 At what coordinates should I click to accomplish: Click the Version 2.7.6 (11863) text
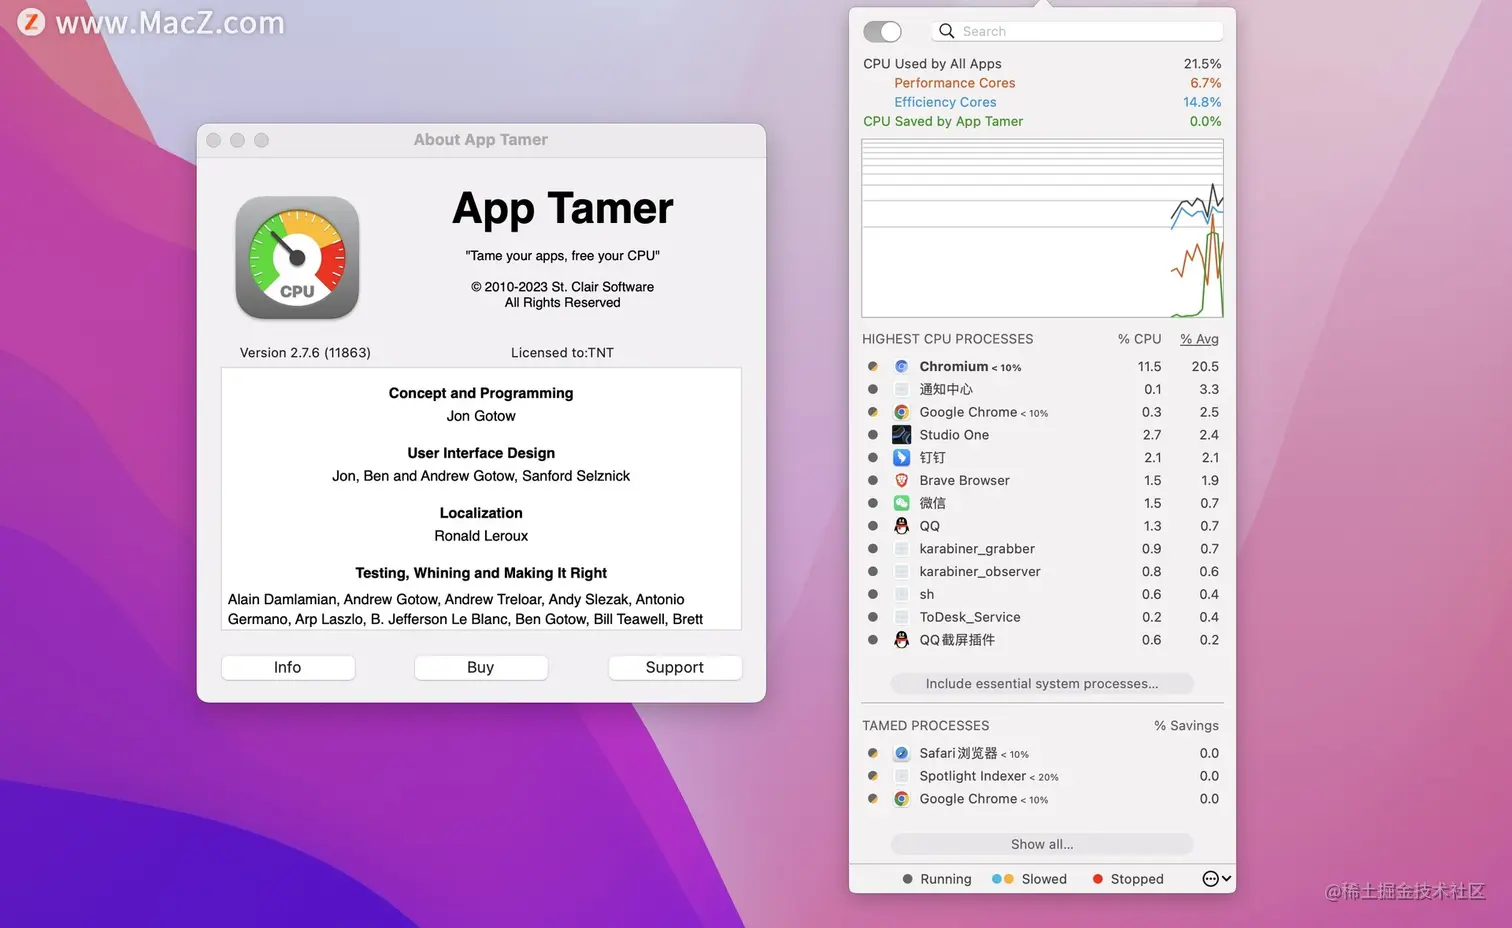click(305, 353)
